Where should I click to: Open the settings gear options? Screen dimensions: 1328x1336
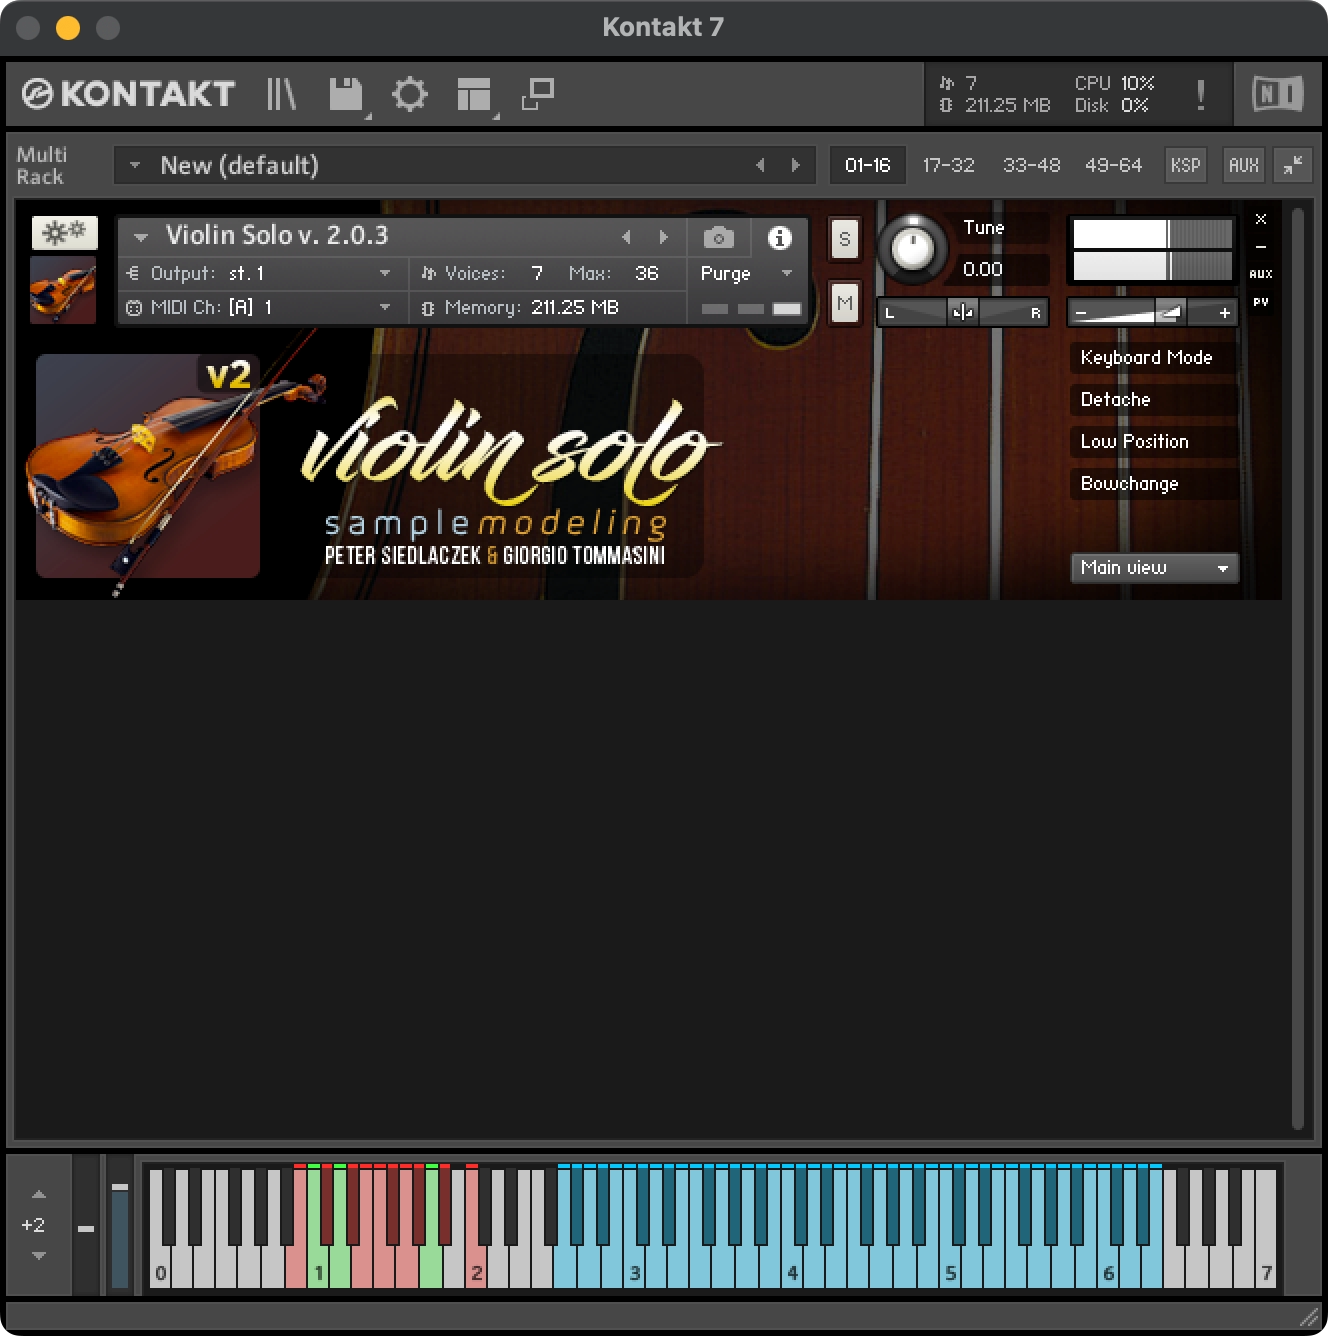(409, 94)
